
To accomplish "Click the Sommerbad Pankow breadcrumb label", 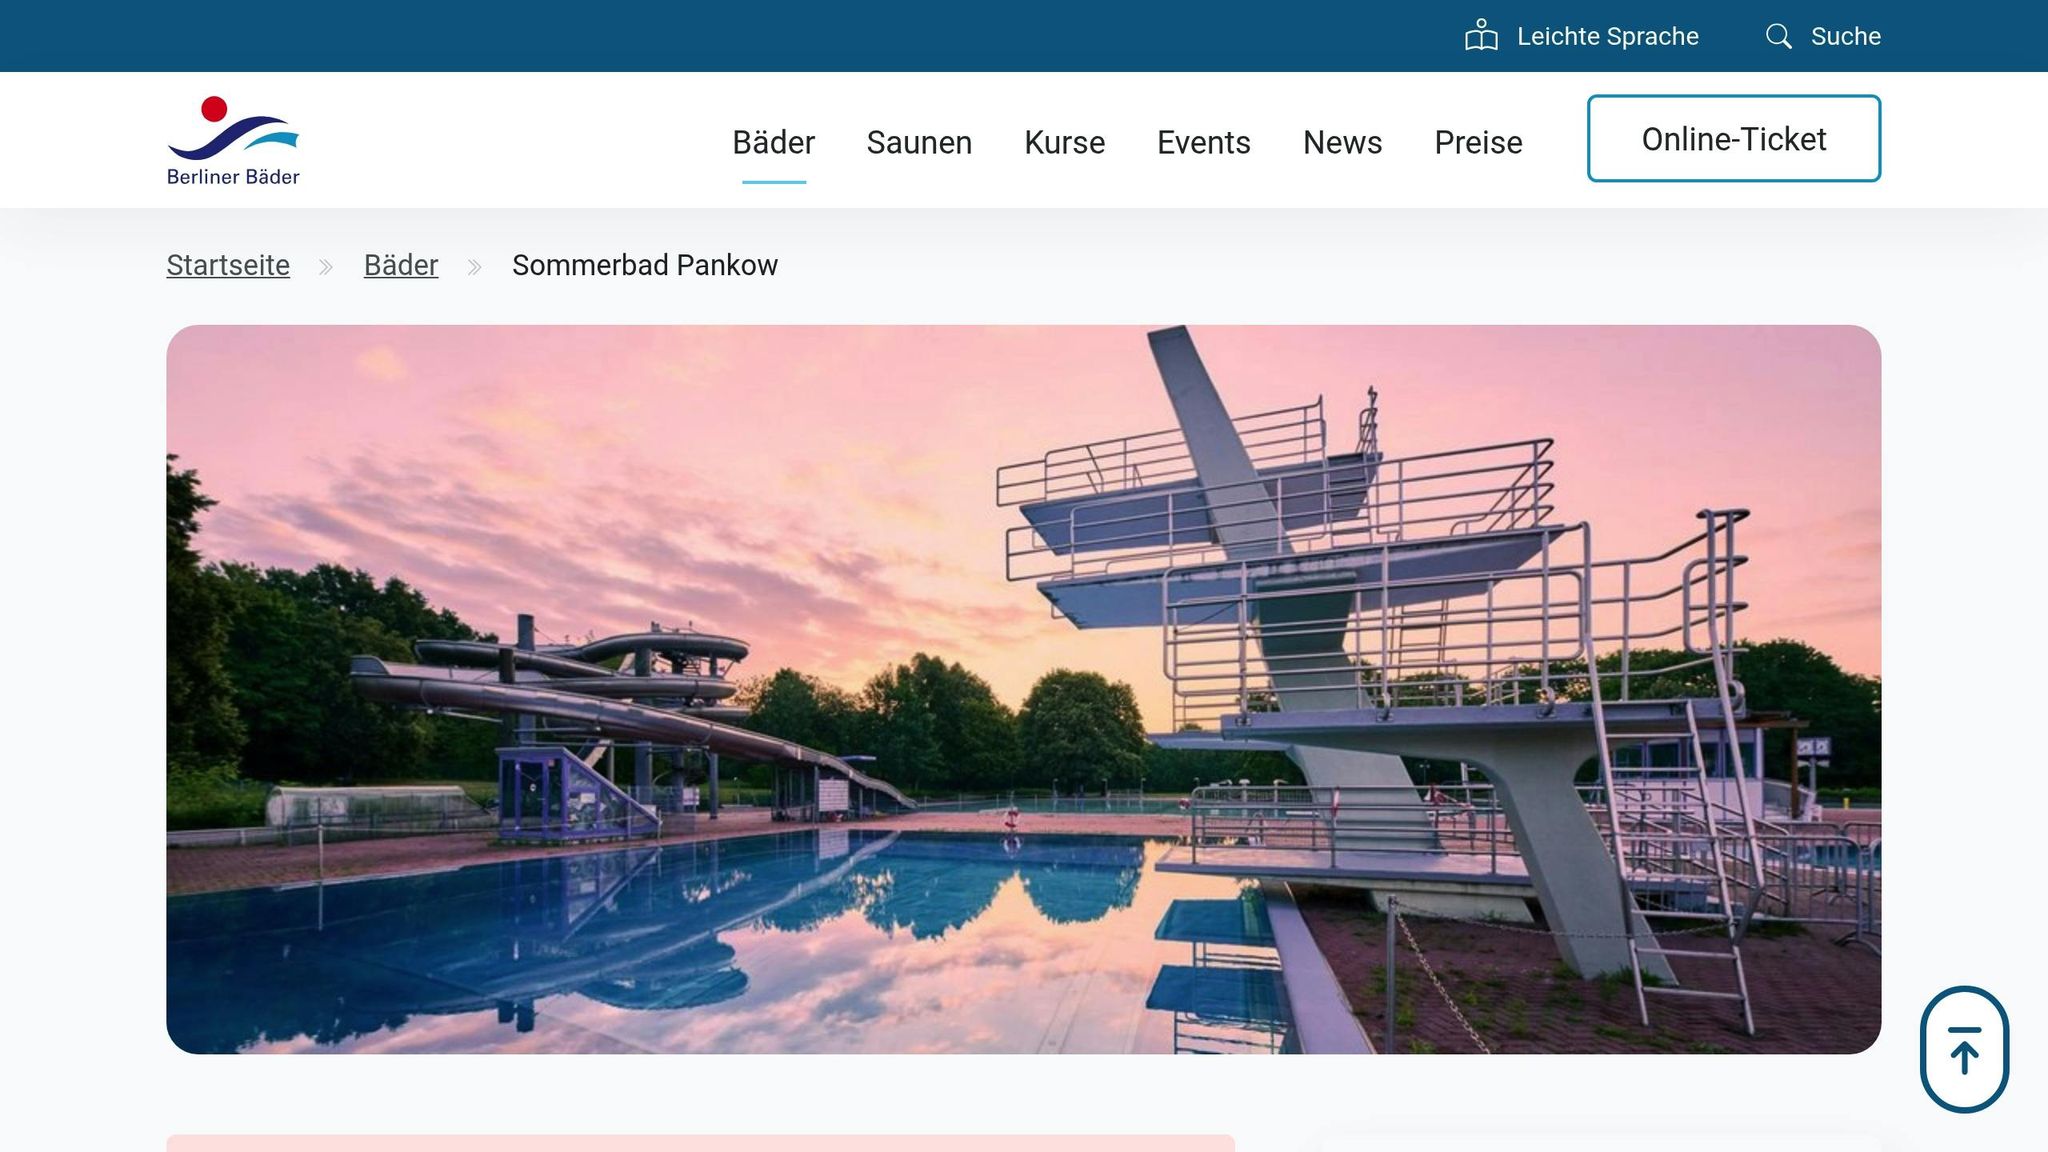I will [644, 265].
